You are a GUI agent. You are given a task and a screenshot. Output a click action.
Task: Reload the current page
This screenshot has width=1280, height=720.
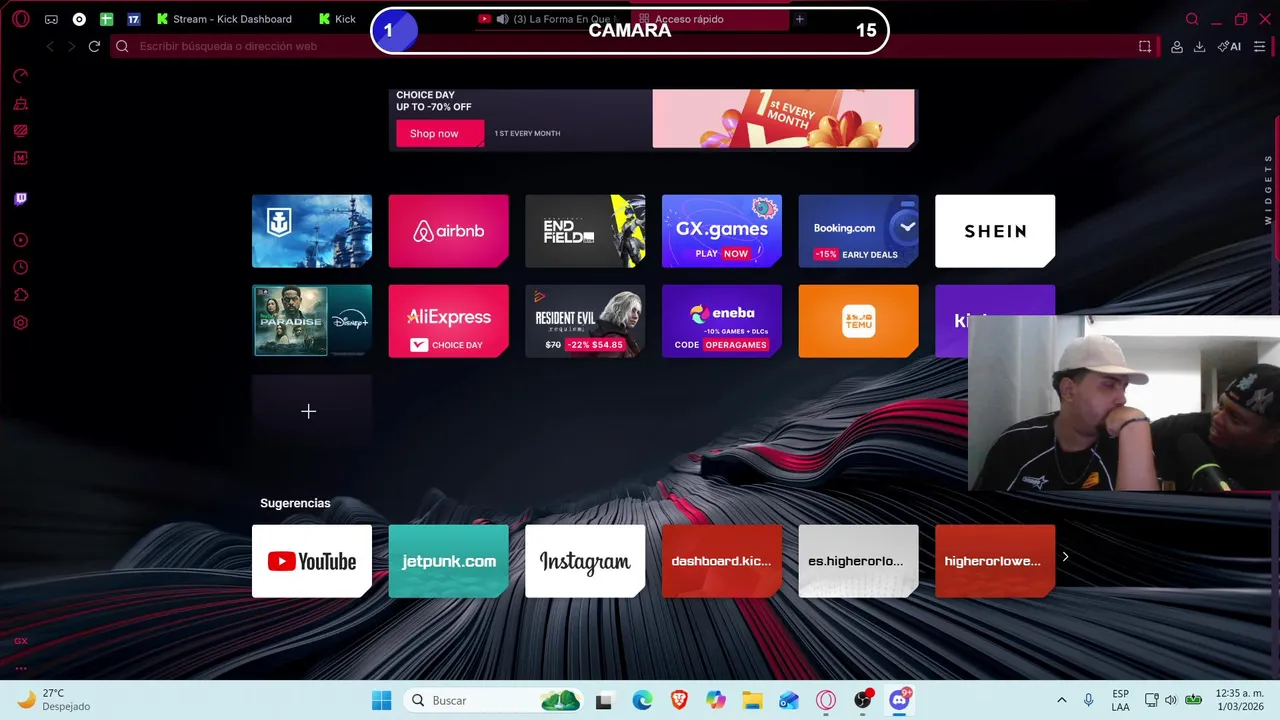(94, 46)
